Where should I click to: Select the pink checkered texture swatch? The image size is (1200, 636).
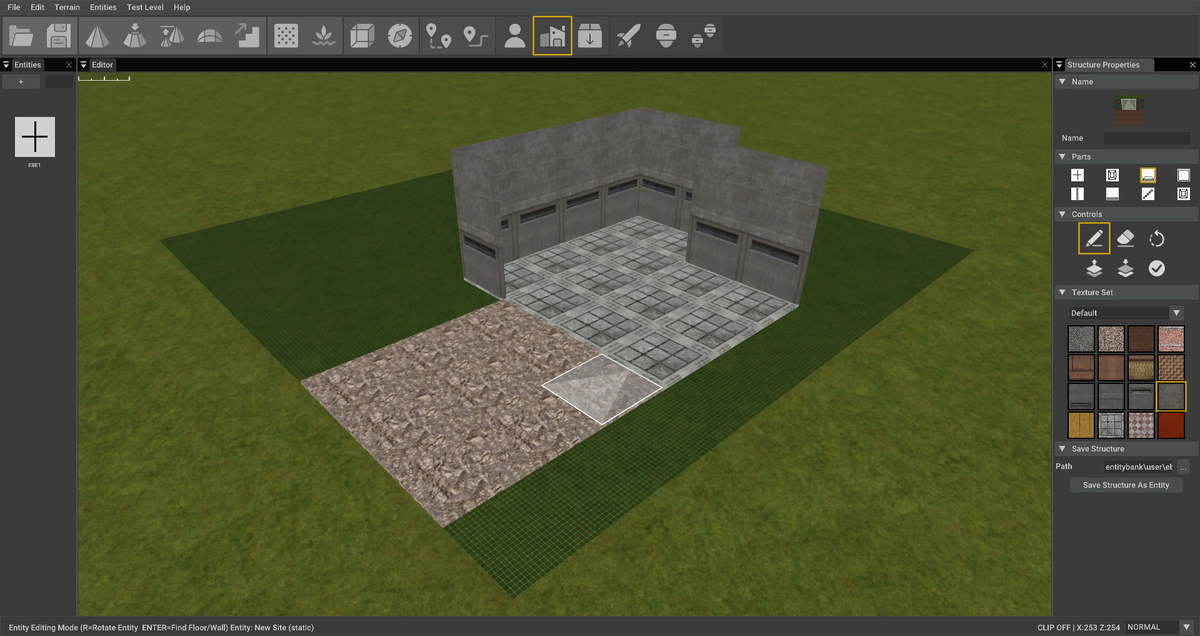click(x=1141, y=426)
